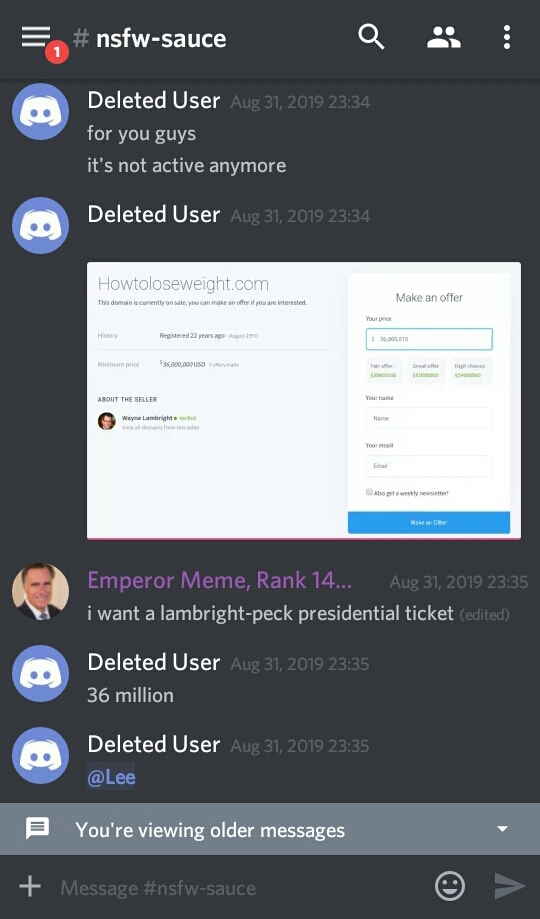
Task: Tap the Emperor Meme, Rank 14 username
Action: [219, 580]
